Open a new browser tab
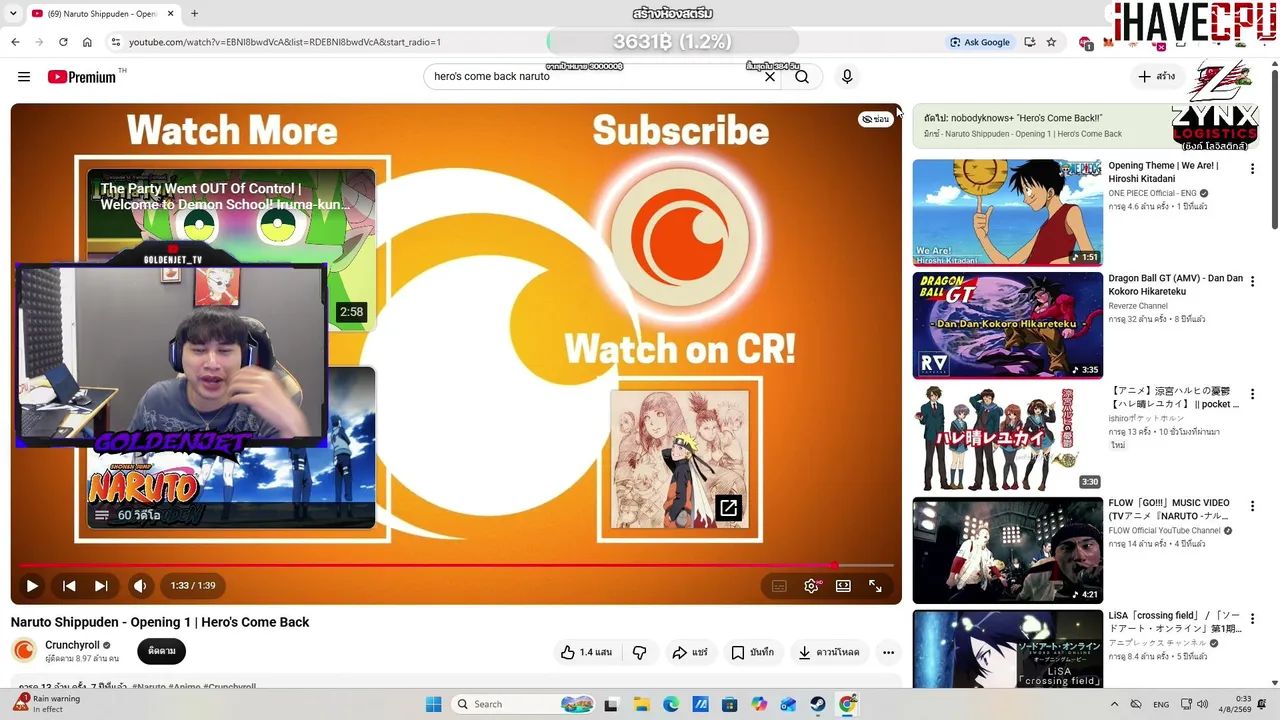This screenshot has width=1280, height=720. [194, 14]
